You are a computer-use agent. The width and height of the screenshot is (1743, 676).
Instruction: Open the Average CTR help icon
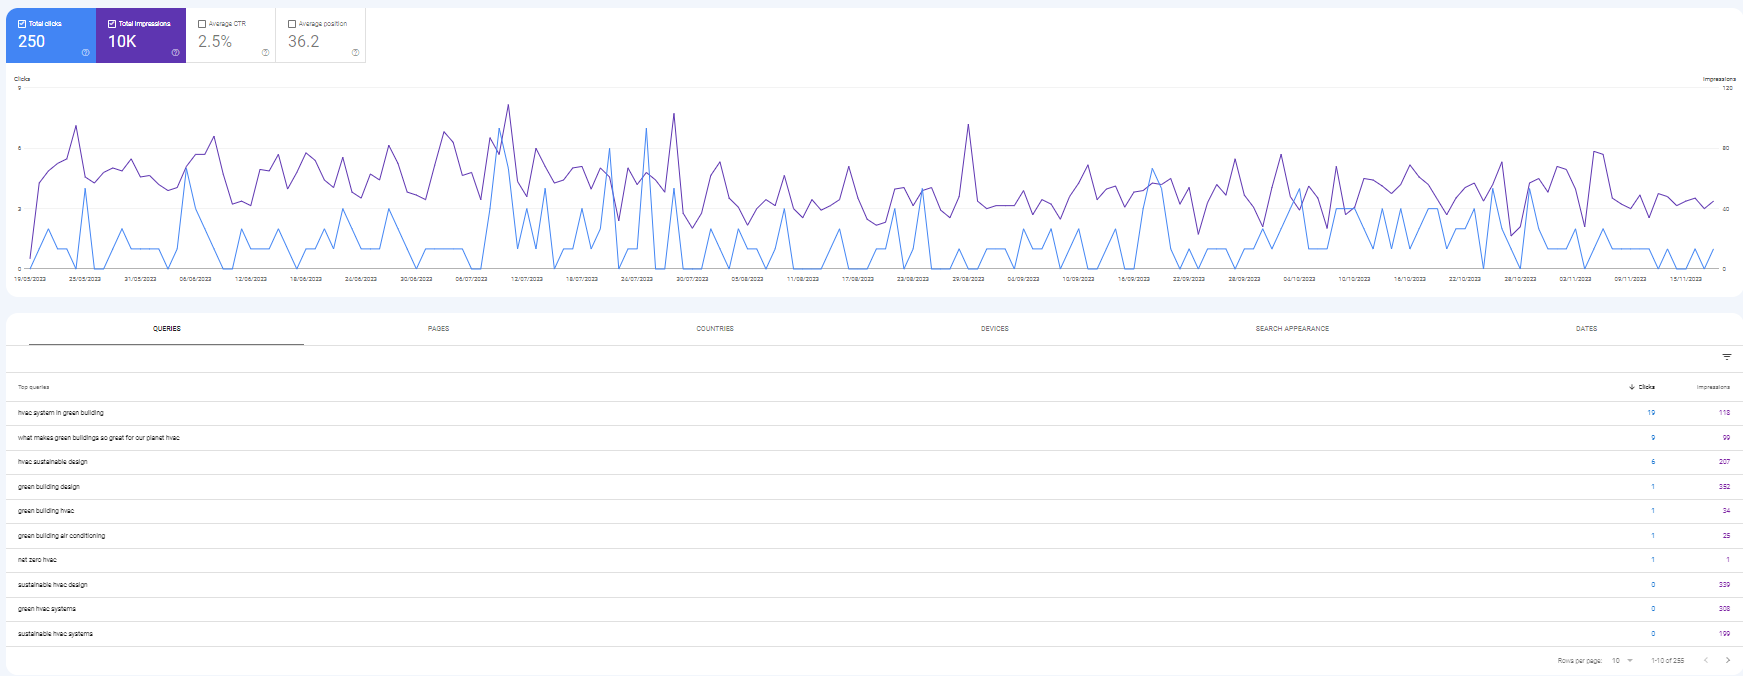265,53
